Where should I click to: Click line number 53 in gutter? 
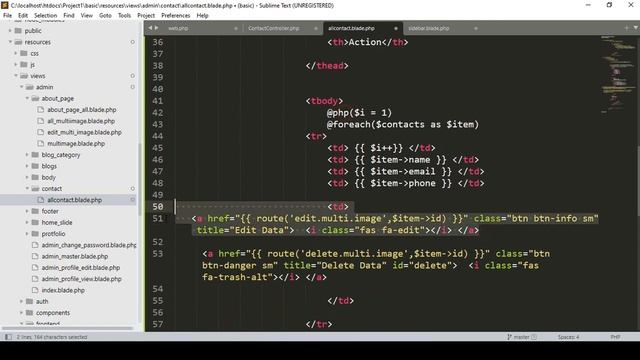coord(158,253)
